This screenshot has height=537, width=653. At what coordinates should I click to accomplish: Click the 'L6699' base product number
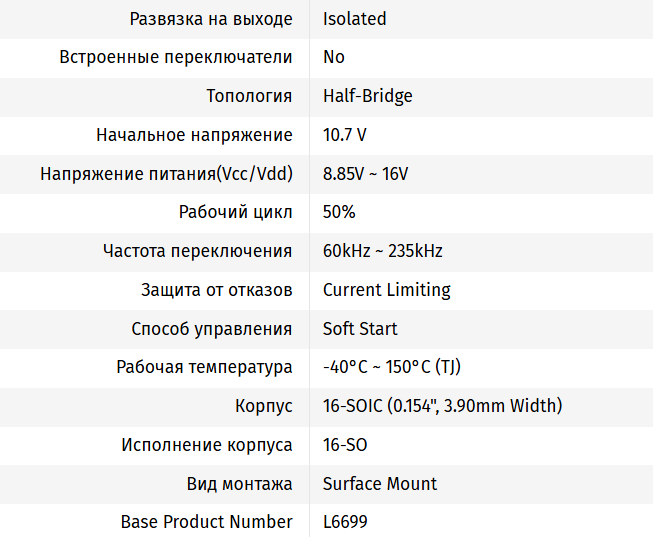345,522
